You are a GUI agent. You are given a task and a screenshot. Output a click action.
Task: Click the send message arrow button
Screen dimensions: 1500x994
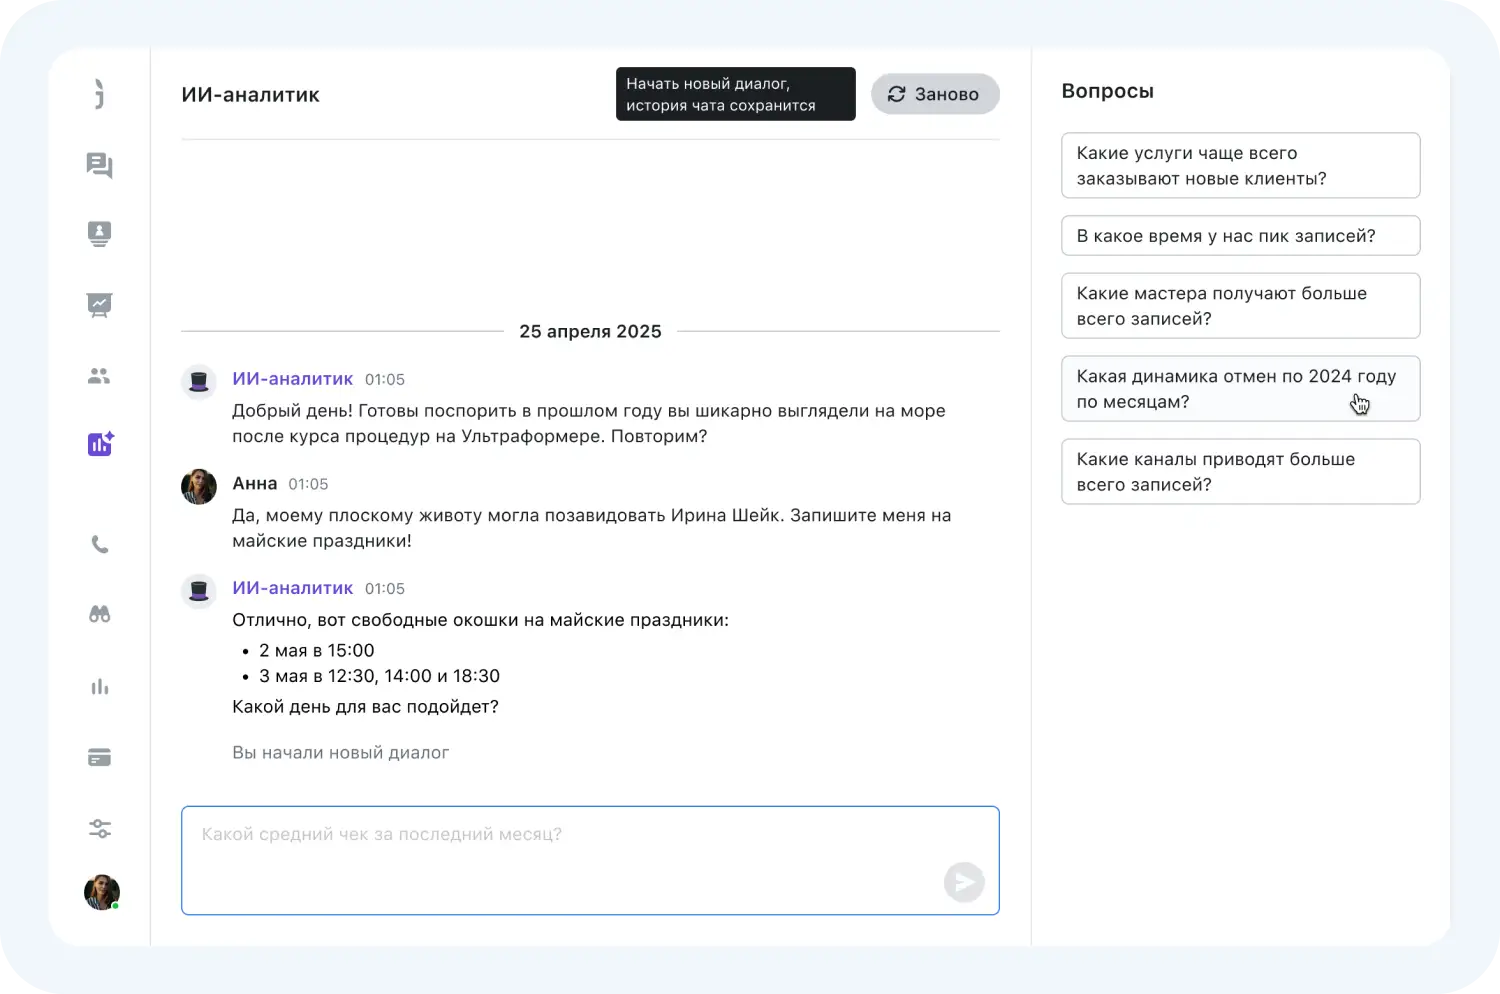[x=964, y=882]
